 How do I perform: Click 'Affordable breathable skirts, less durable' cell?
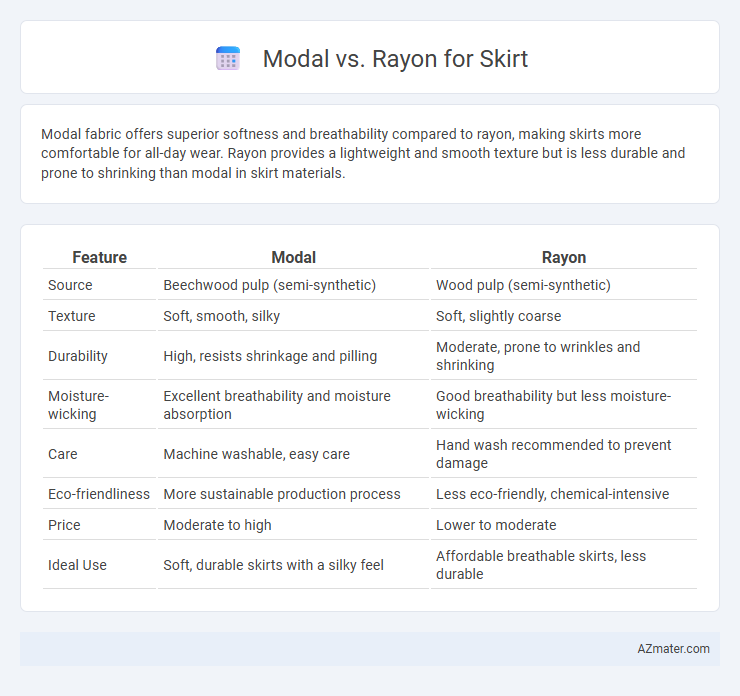click(564, 565)
